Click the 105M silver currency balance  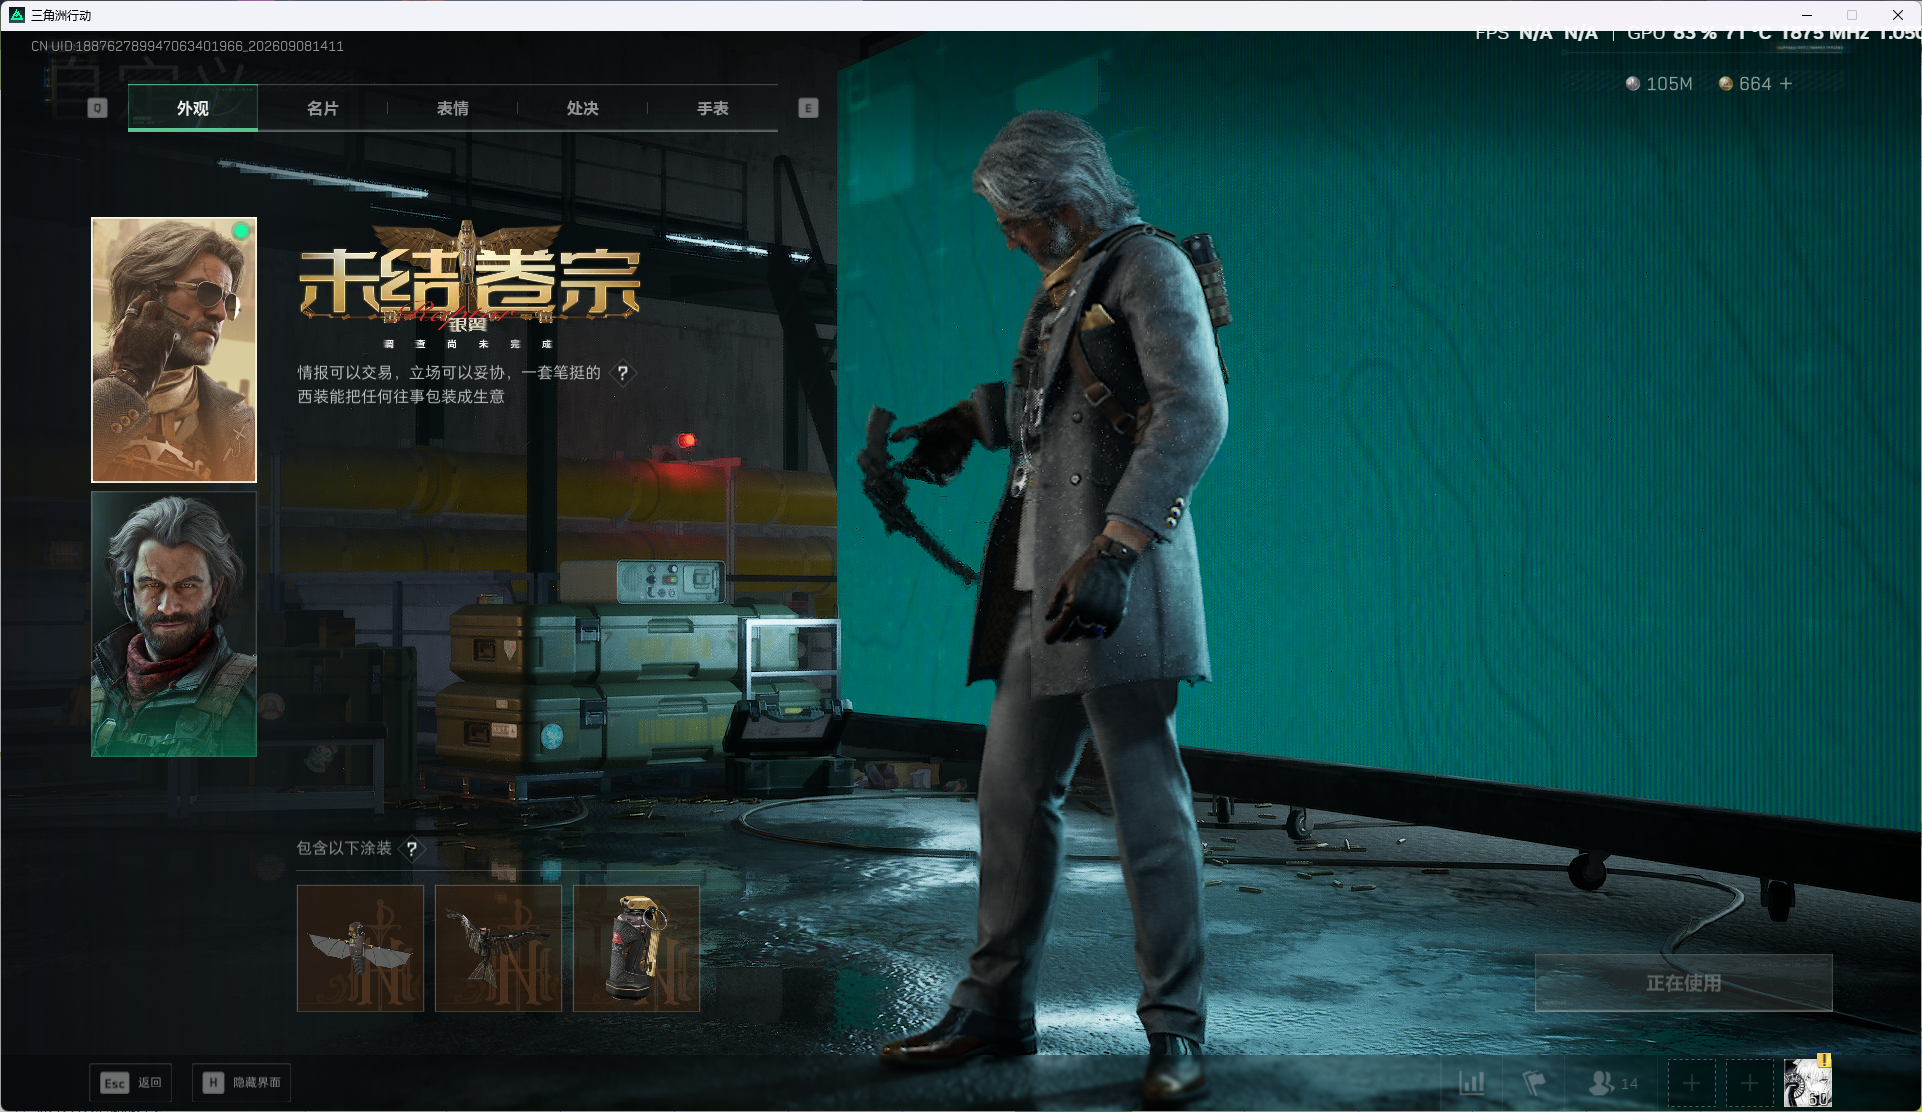click(x=1659, y=84)
